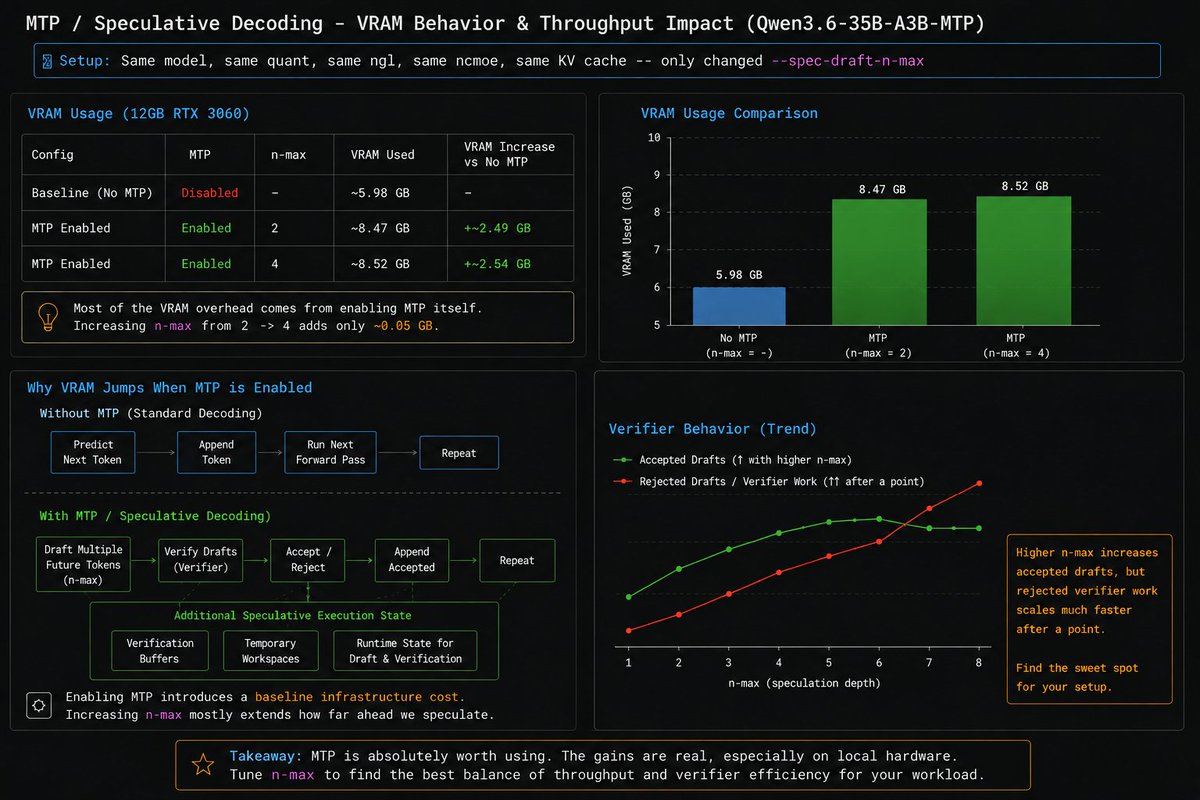Viewport: 1200px width, 800px height.
Task: Click the 'VRAM Used (GB)' axis label
Action: coord(627,231)
